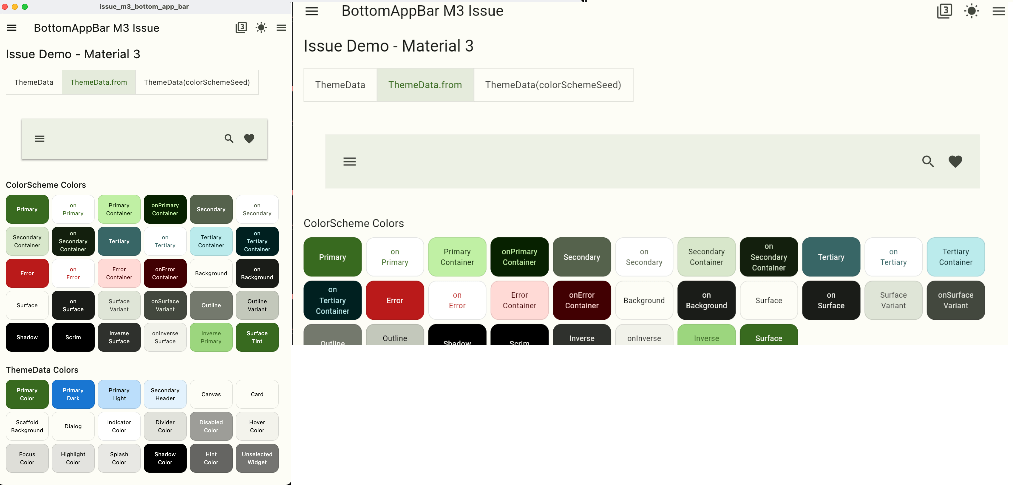Toggle the brightness sun icon in right window
Screen dimensions: 1013x487
click(x=972, y=11)
